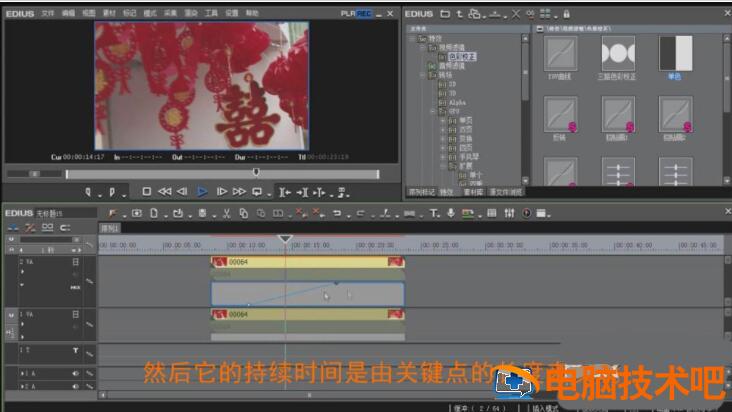The width and height of the screenshot is (732, 412).
Task: Open the voice-over microphone tool
Action: (450, 213)
